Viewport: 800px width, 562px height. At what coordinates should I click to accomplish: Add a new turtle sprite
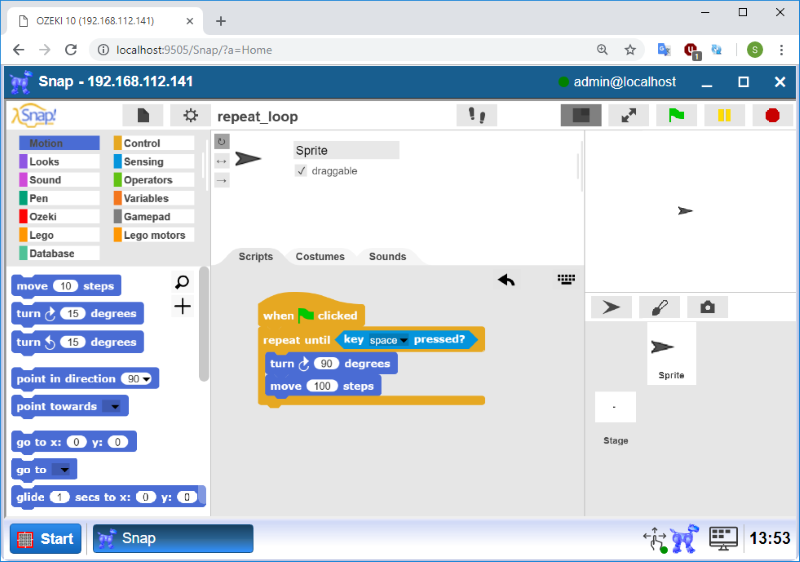(x=611, y=307)
